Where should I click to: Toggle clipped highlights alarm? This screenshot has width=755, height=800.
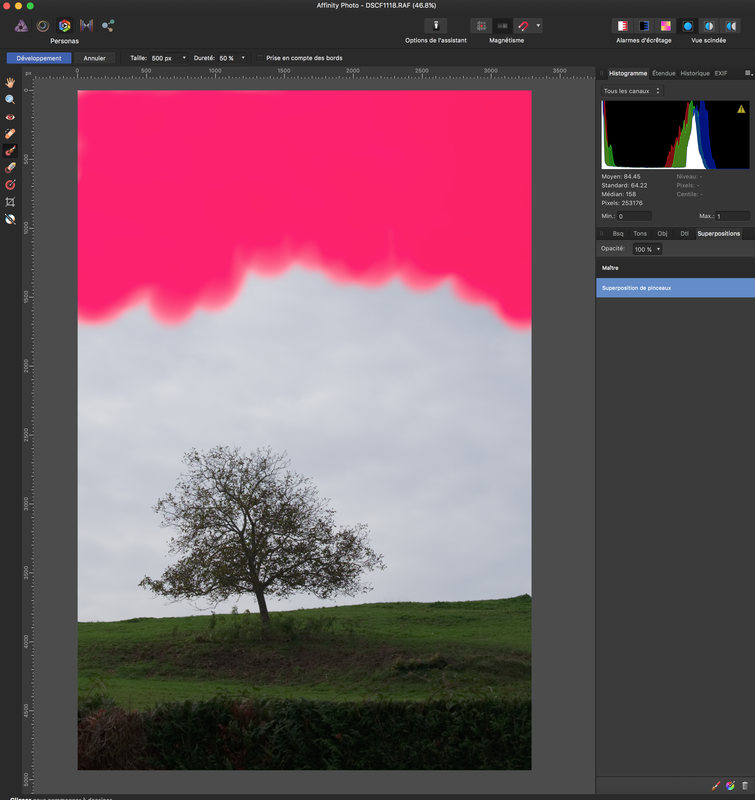pos(622,26)
